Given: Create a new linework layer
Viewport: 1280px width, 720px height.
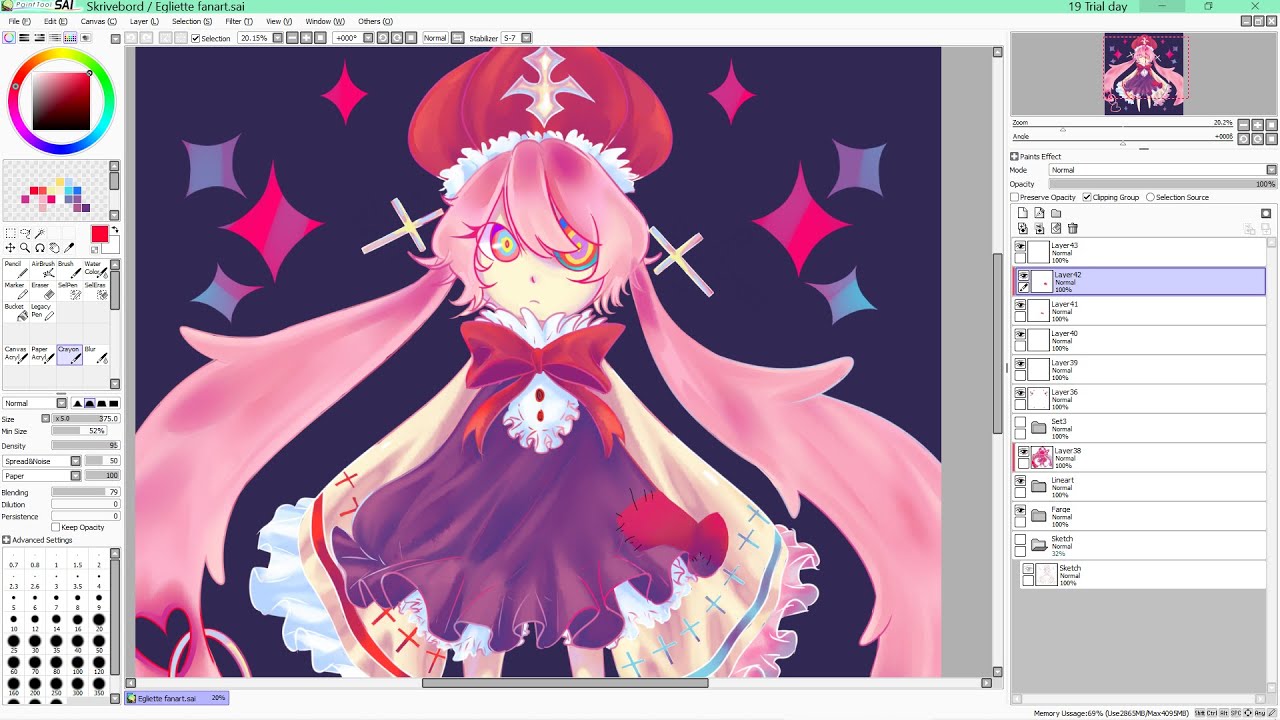Looking at the screenshot, I should click(x=1039, y=213).
